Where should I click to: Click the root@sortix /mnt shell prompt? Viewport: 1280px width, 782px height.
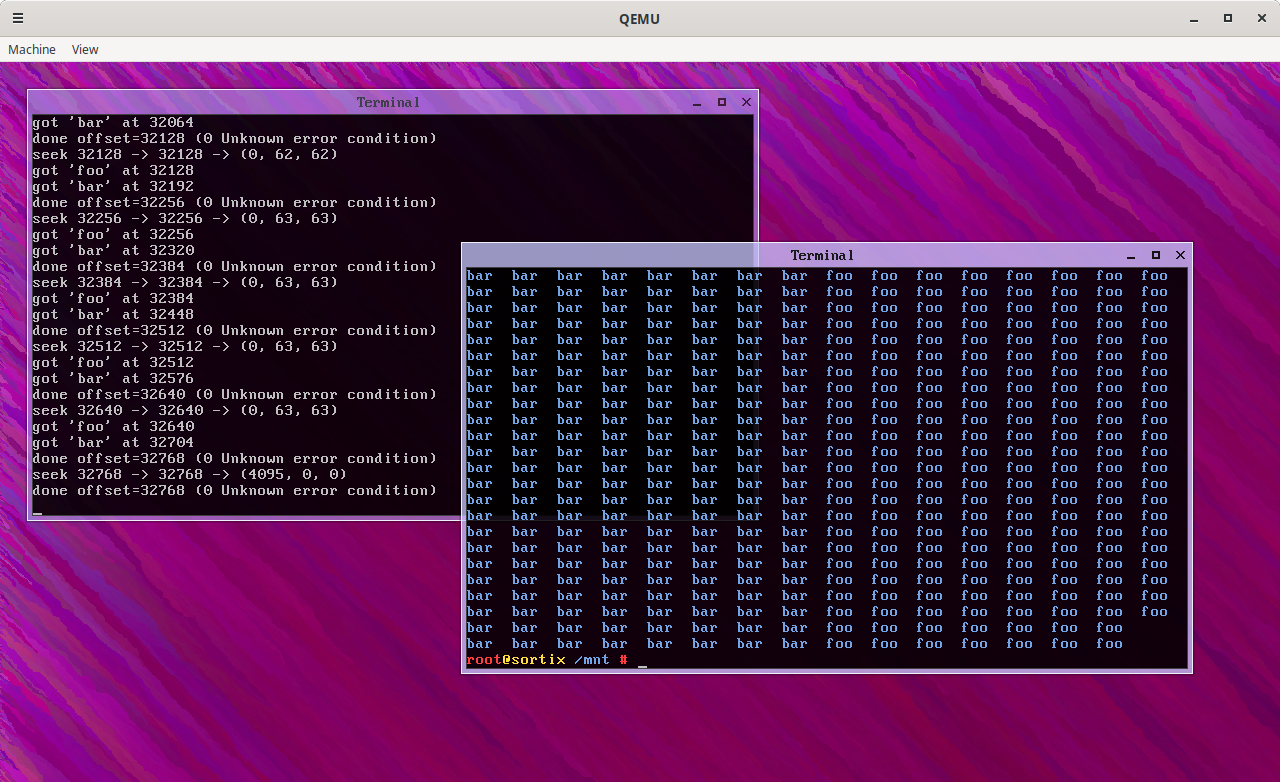pos(547,660)
